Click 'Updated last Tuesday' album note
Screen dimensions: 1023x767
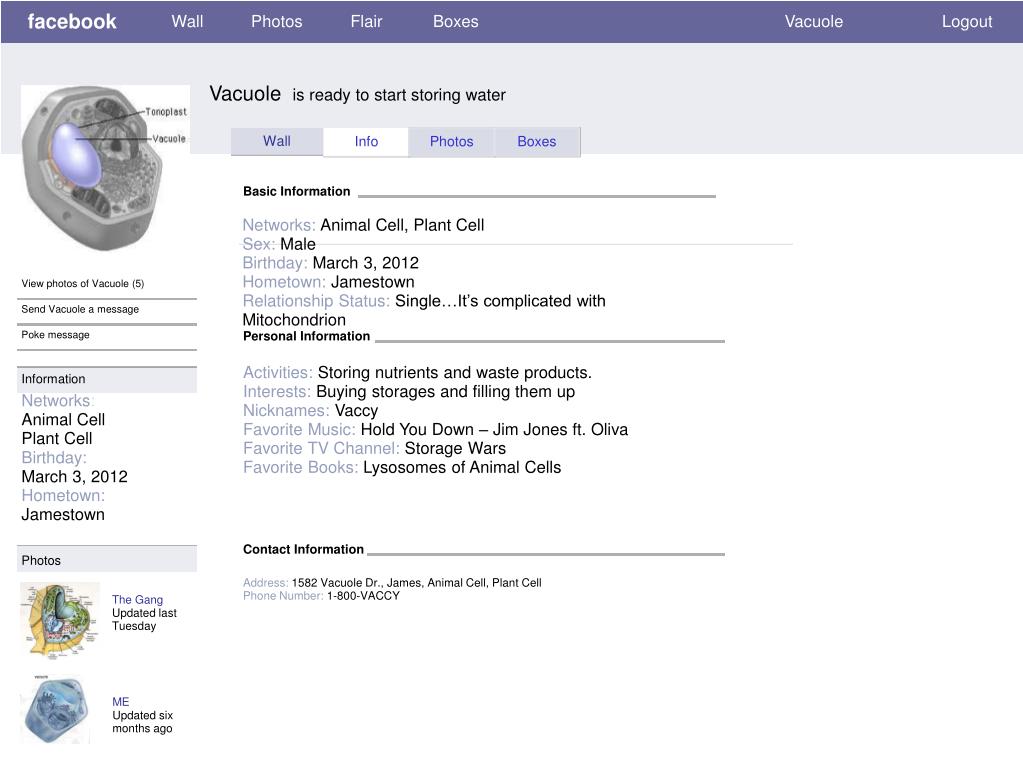point(144,620)
